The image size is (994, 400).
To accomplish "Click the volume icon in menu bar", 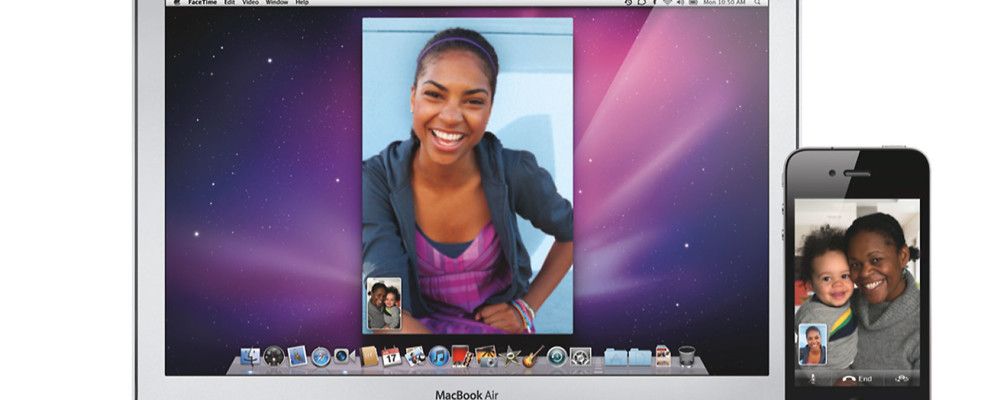I will 681,3.
